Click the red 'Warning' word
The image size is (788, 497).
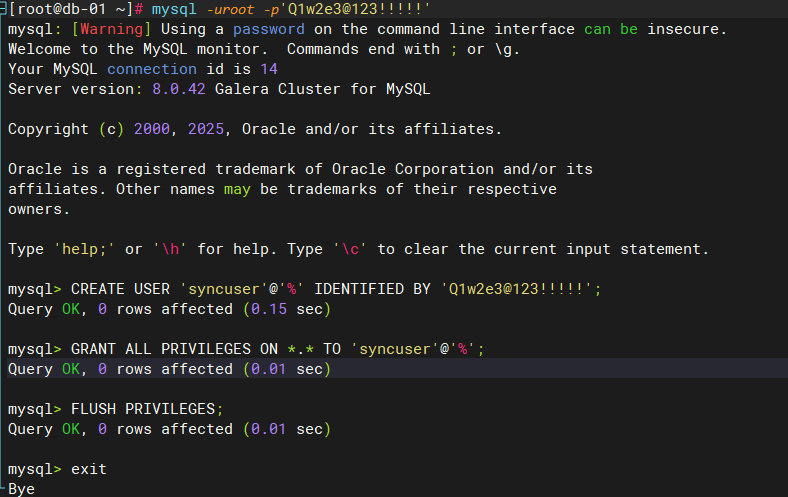[112, 29]
